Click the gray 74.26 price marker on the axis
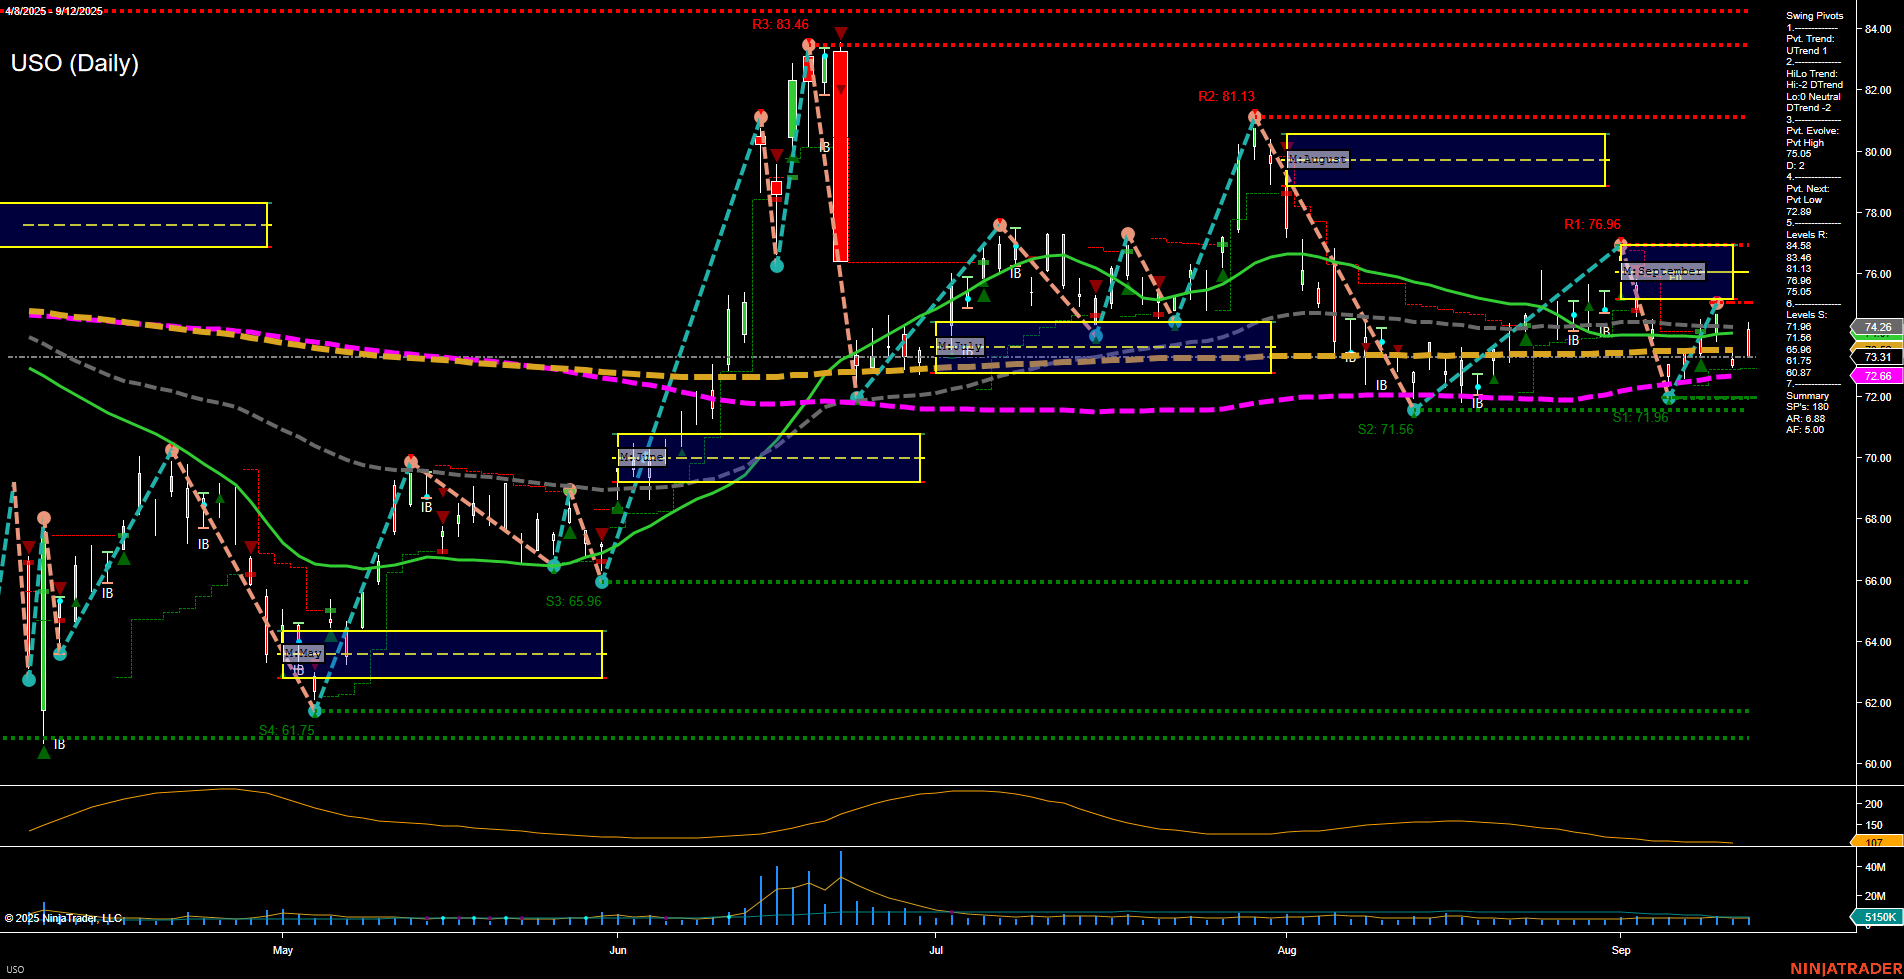This screenshot has width=1904, height=979. point(1878,328)
